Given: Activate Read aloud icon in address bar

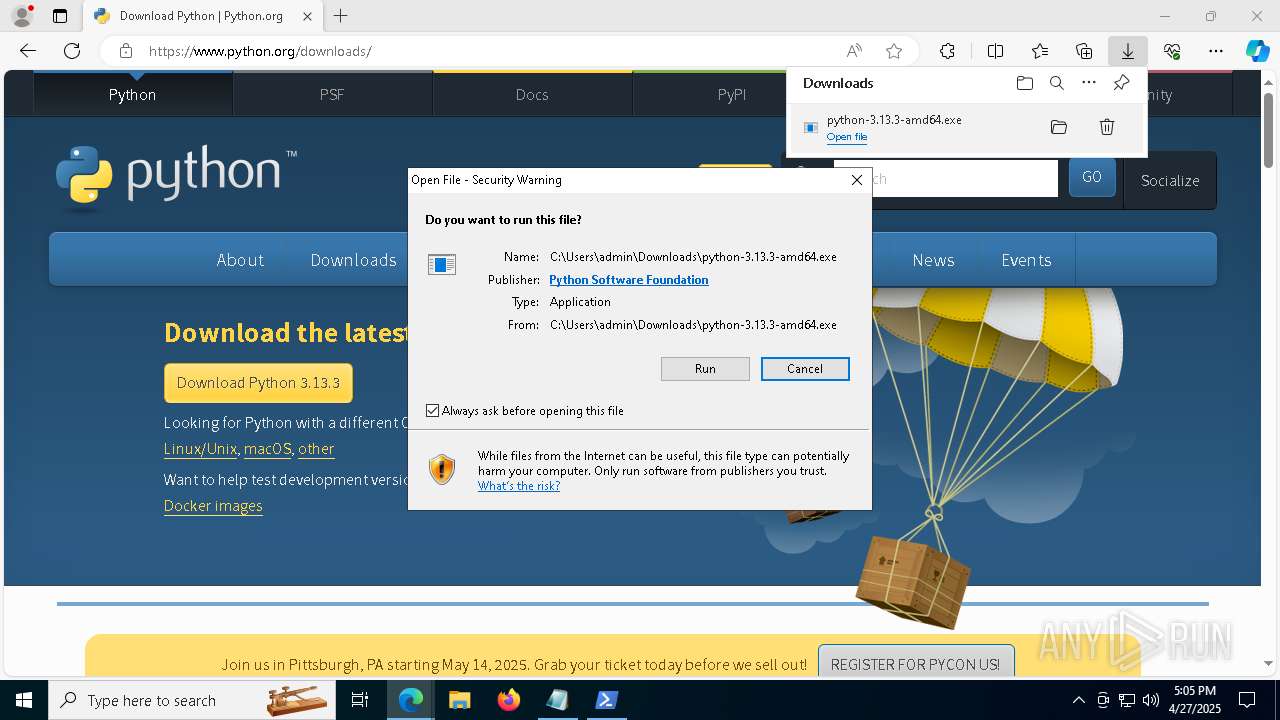Looking at the screenshot, I should tap(854, 51).
